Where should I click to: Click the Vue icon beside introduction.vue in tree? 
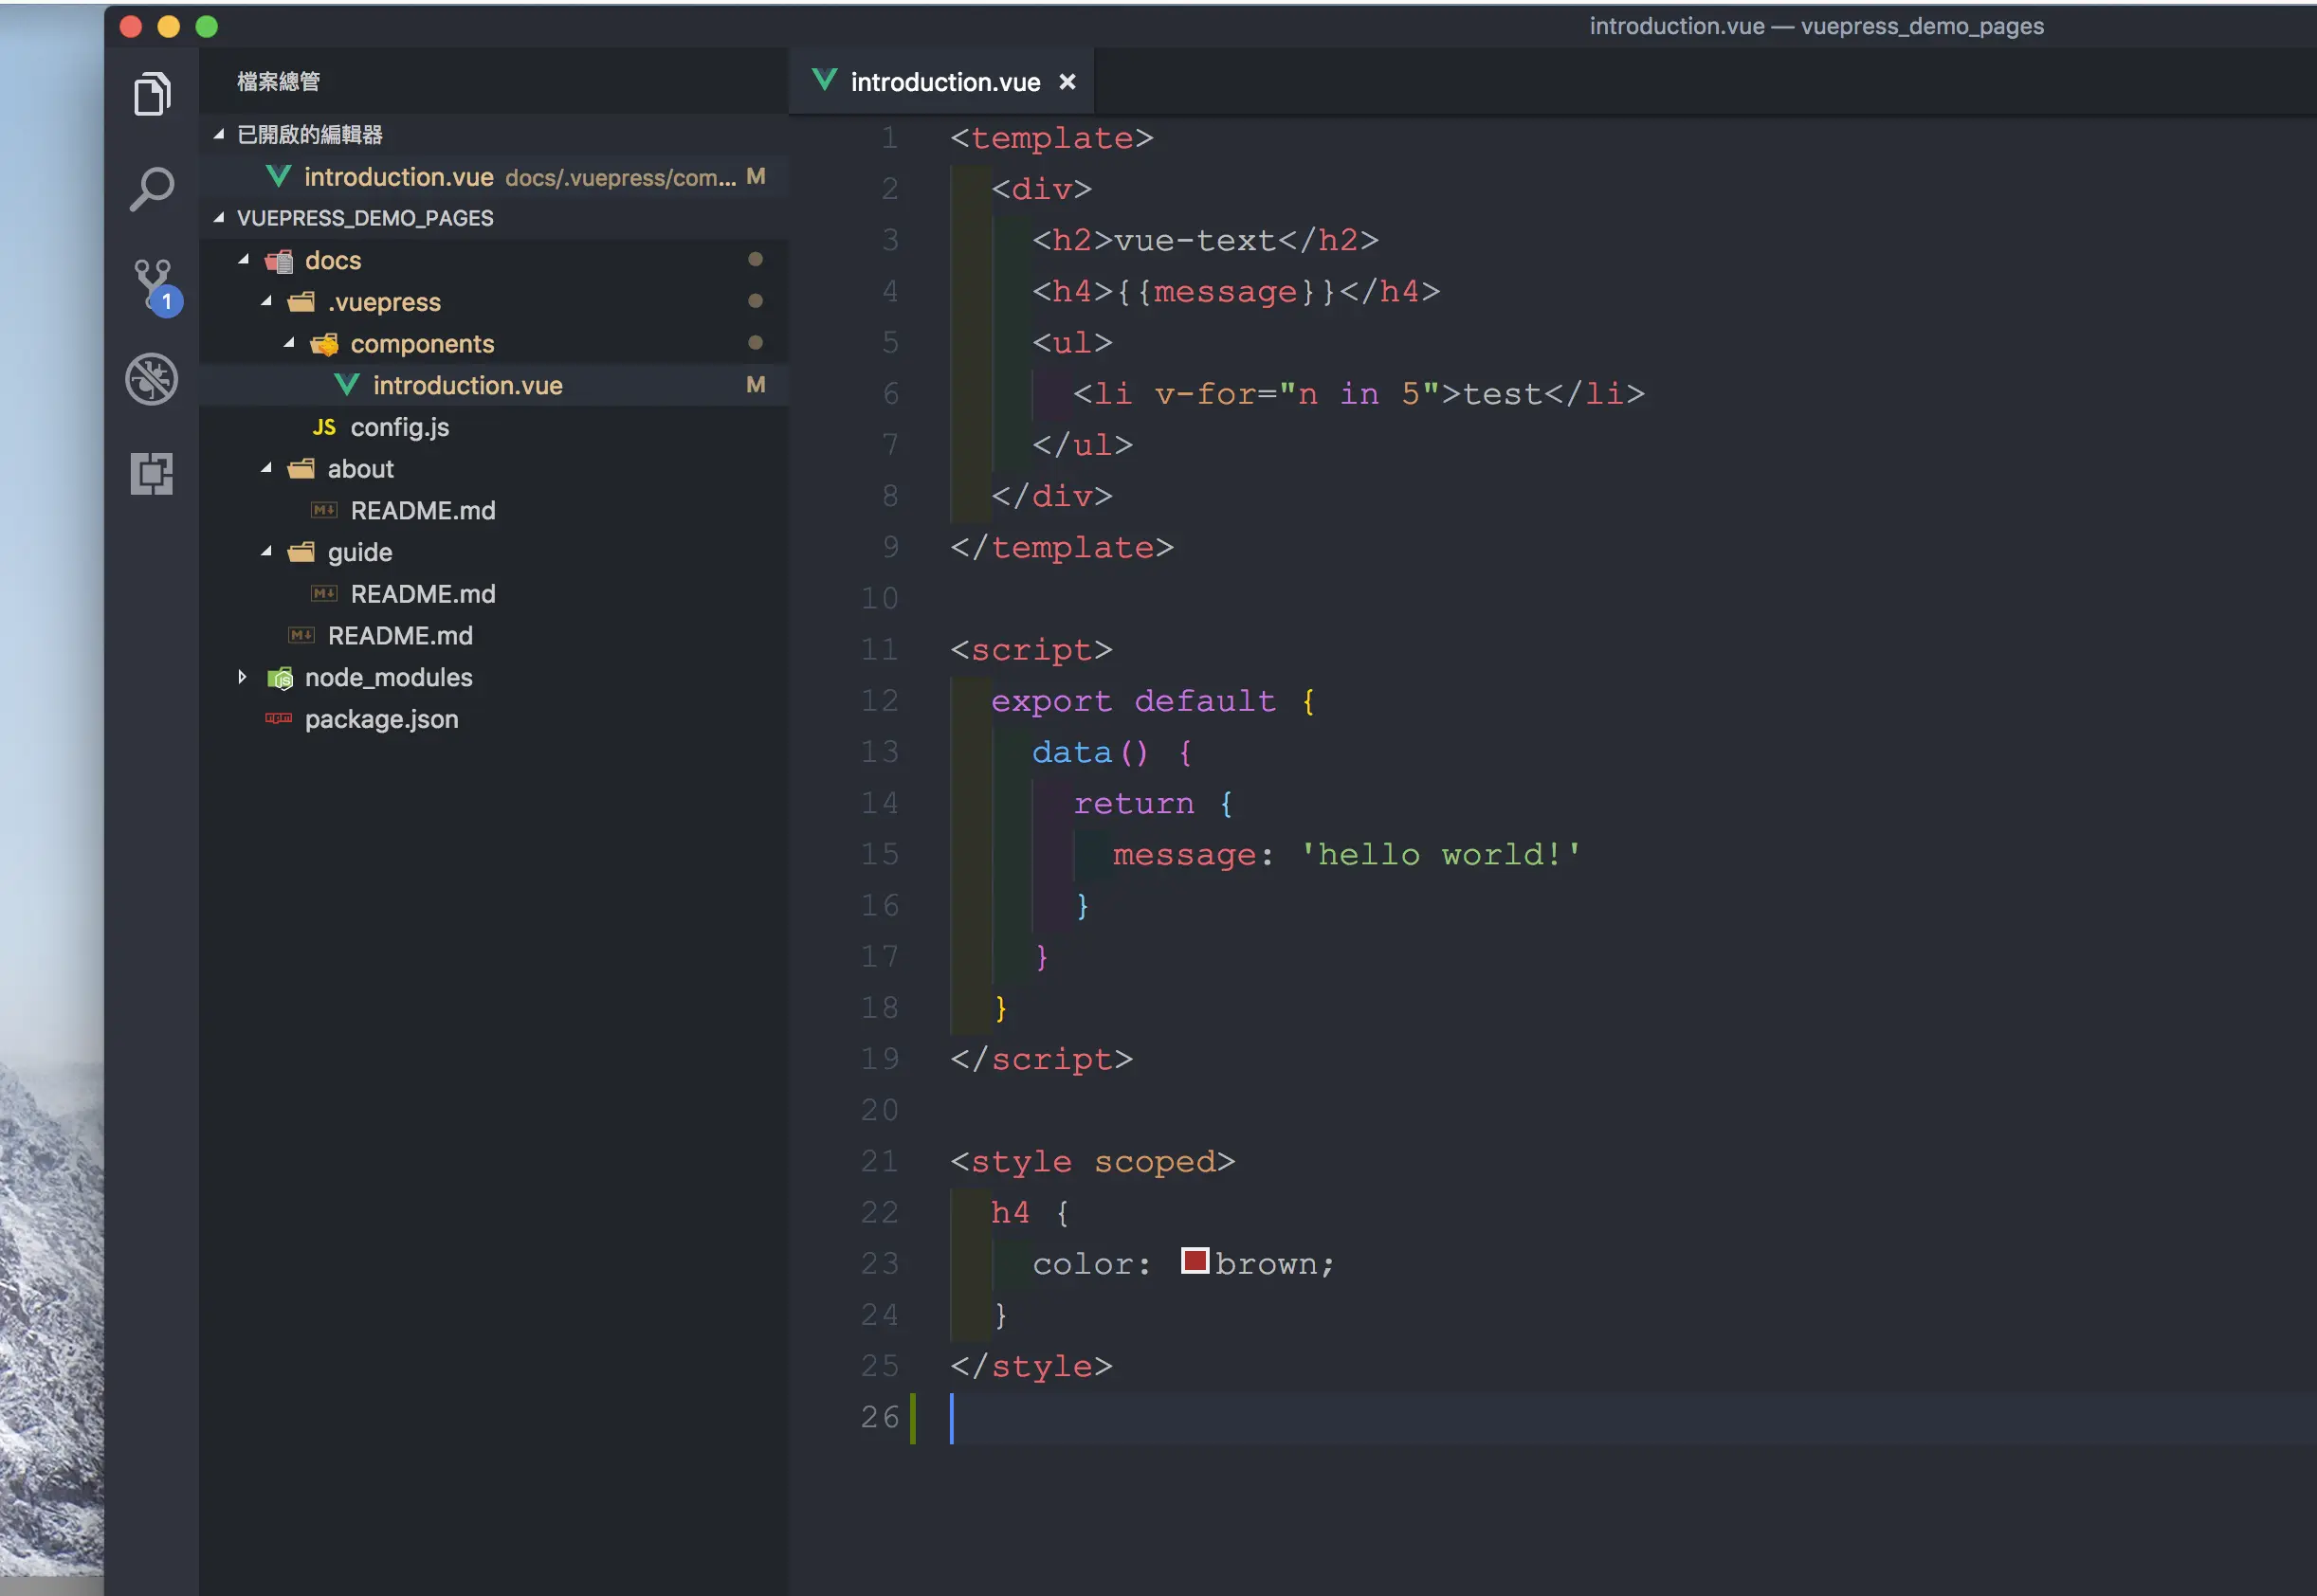347,385
